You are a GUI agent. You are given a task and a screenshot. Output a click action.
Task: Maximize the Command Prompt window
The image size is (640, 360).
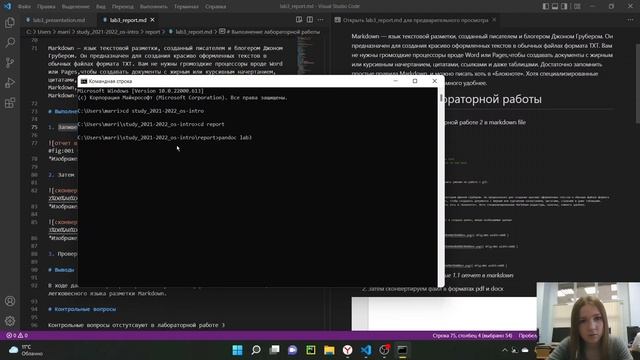pos(415,81)
